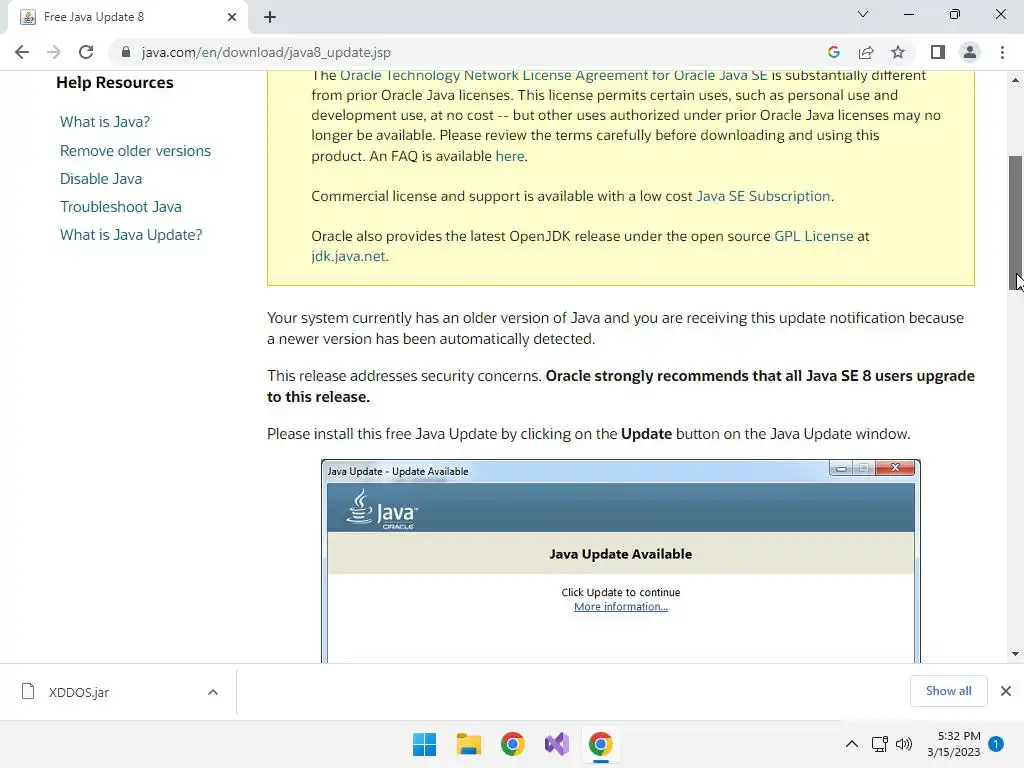Close the downloads bar
1024x768 pixels.
[1006, 691]
